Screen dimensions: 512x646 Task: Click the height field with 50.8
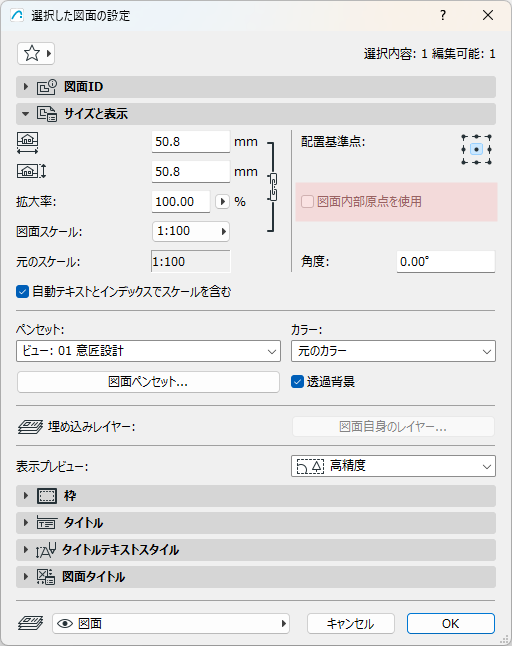click(x=191, y=171)
